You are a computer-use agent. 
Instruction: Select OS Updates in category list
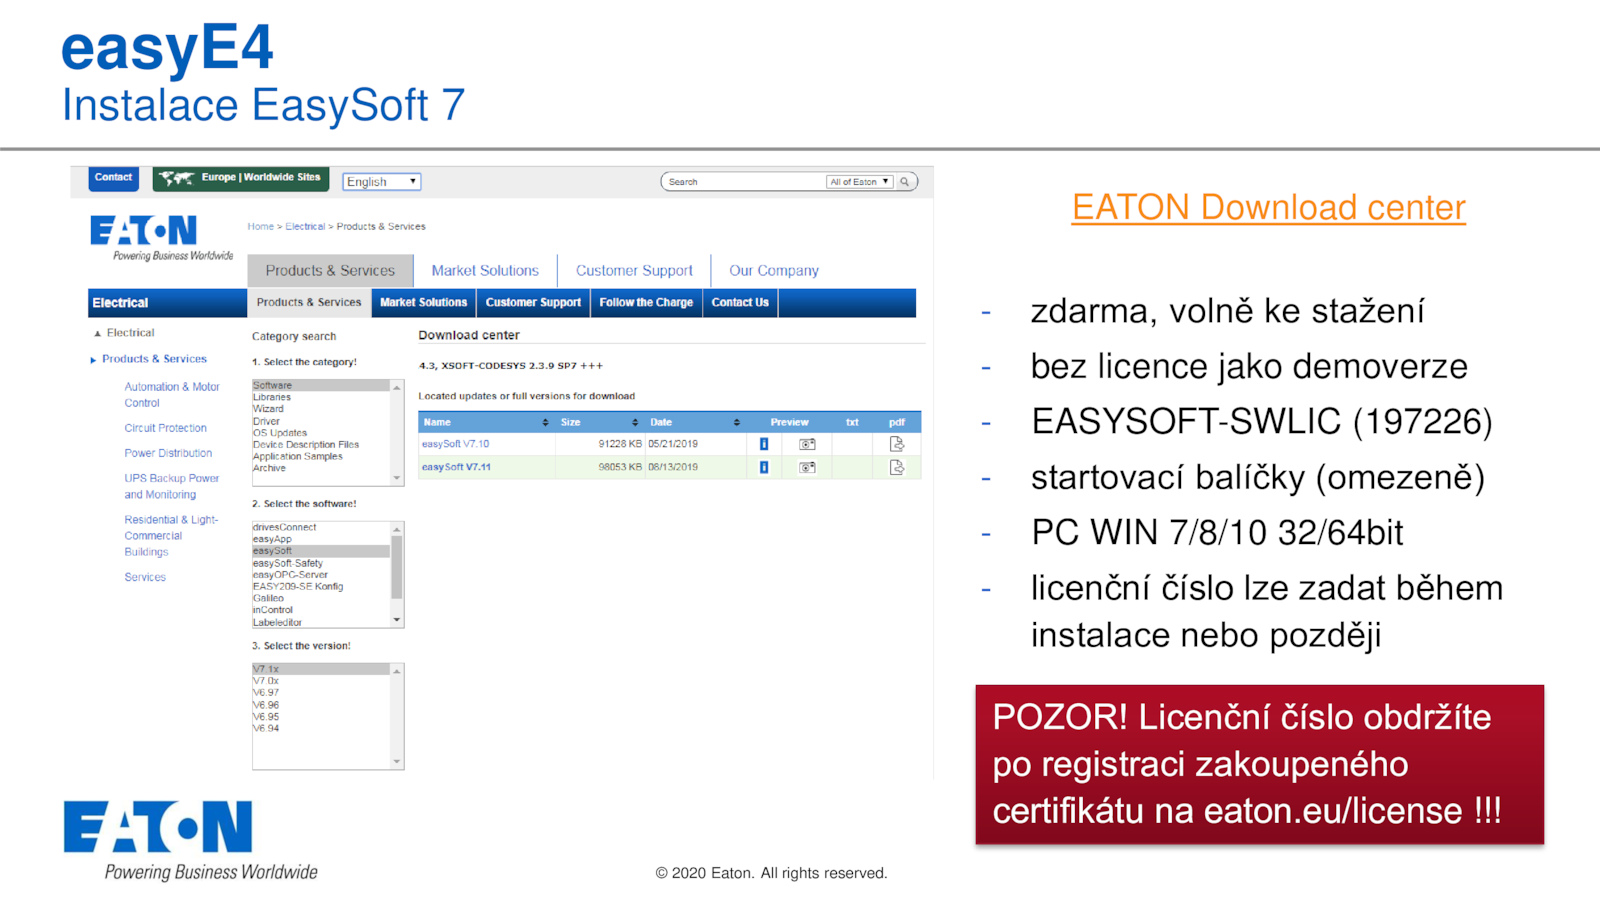click(280, 433)
